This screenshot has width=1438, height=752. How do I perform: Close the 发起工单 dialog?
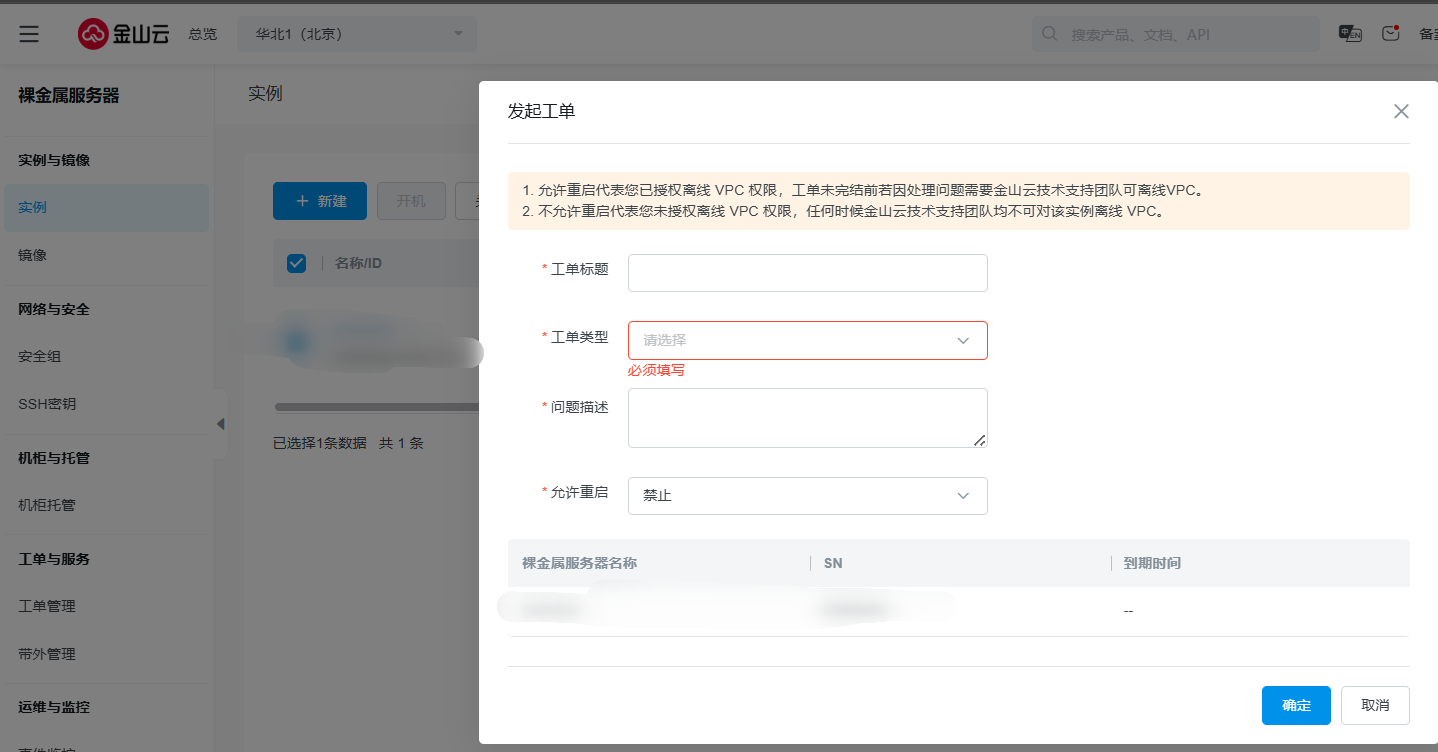coord(1401,111)
